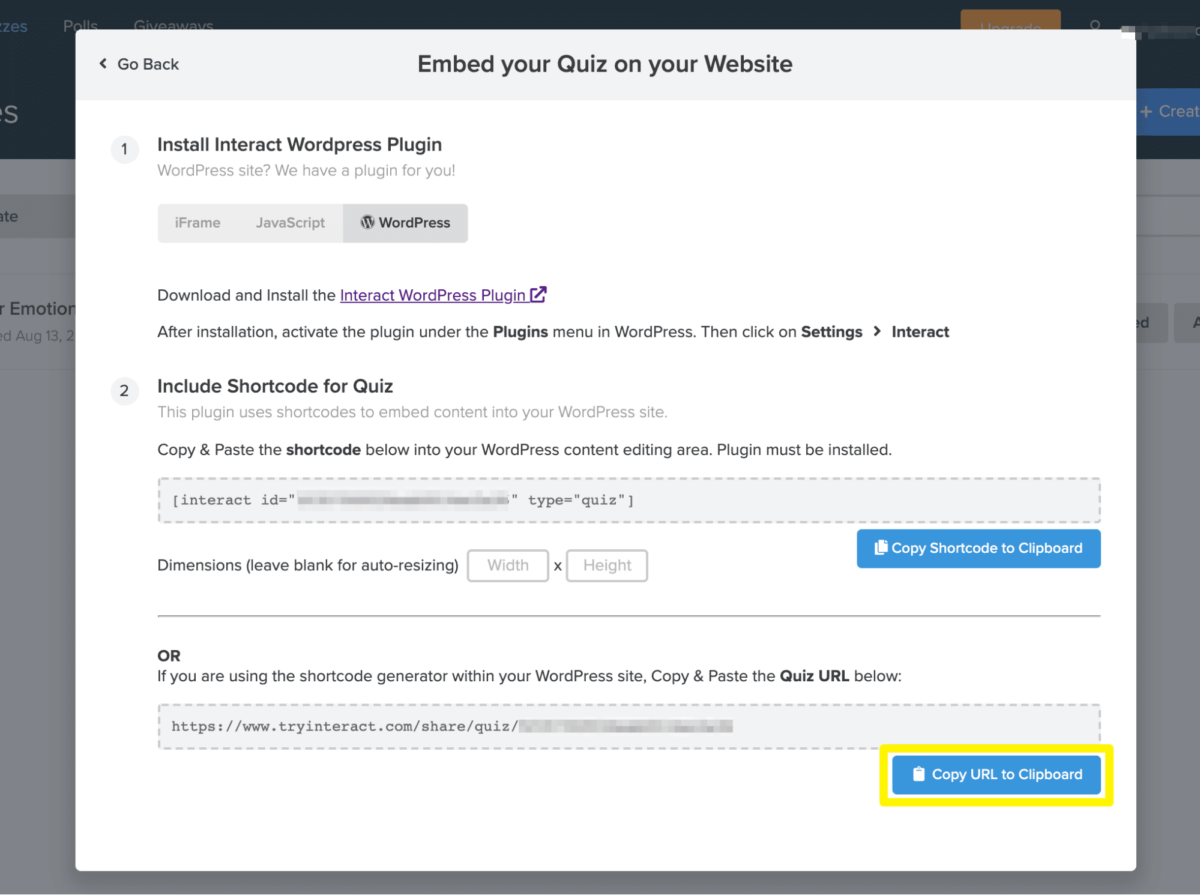Click the step 1 numbered circle icon
The height and width of the screenshot is (895, 1200).
coord(124,149)
